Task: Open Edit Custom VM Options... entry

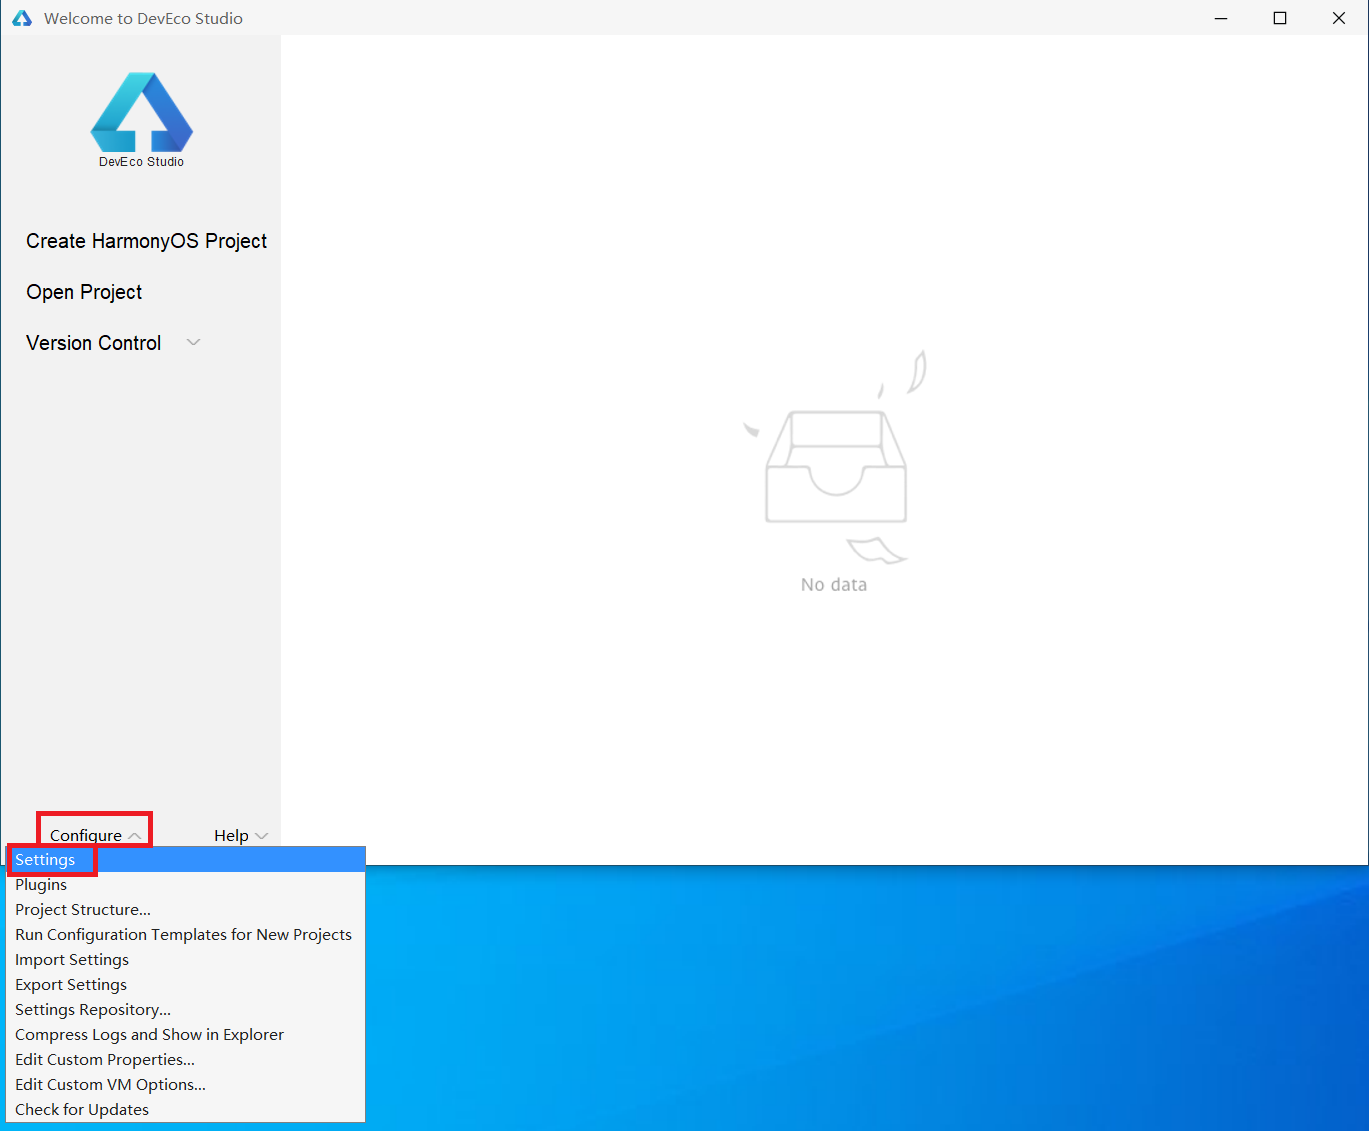Action: coord(186,1085)
